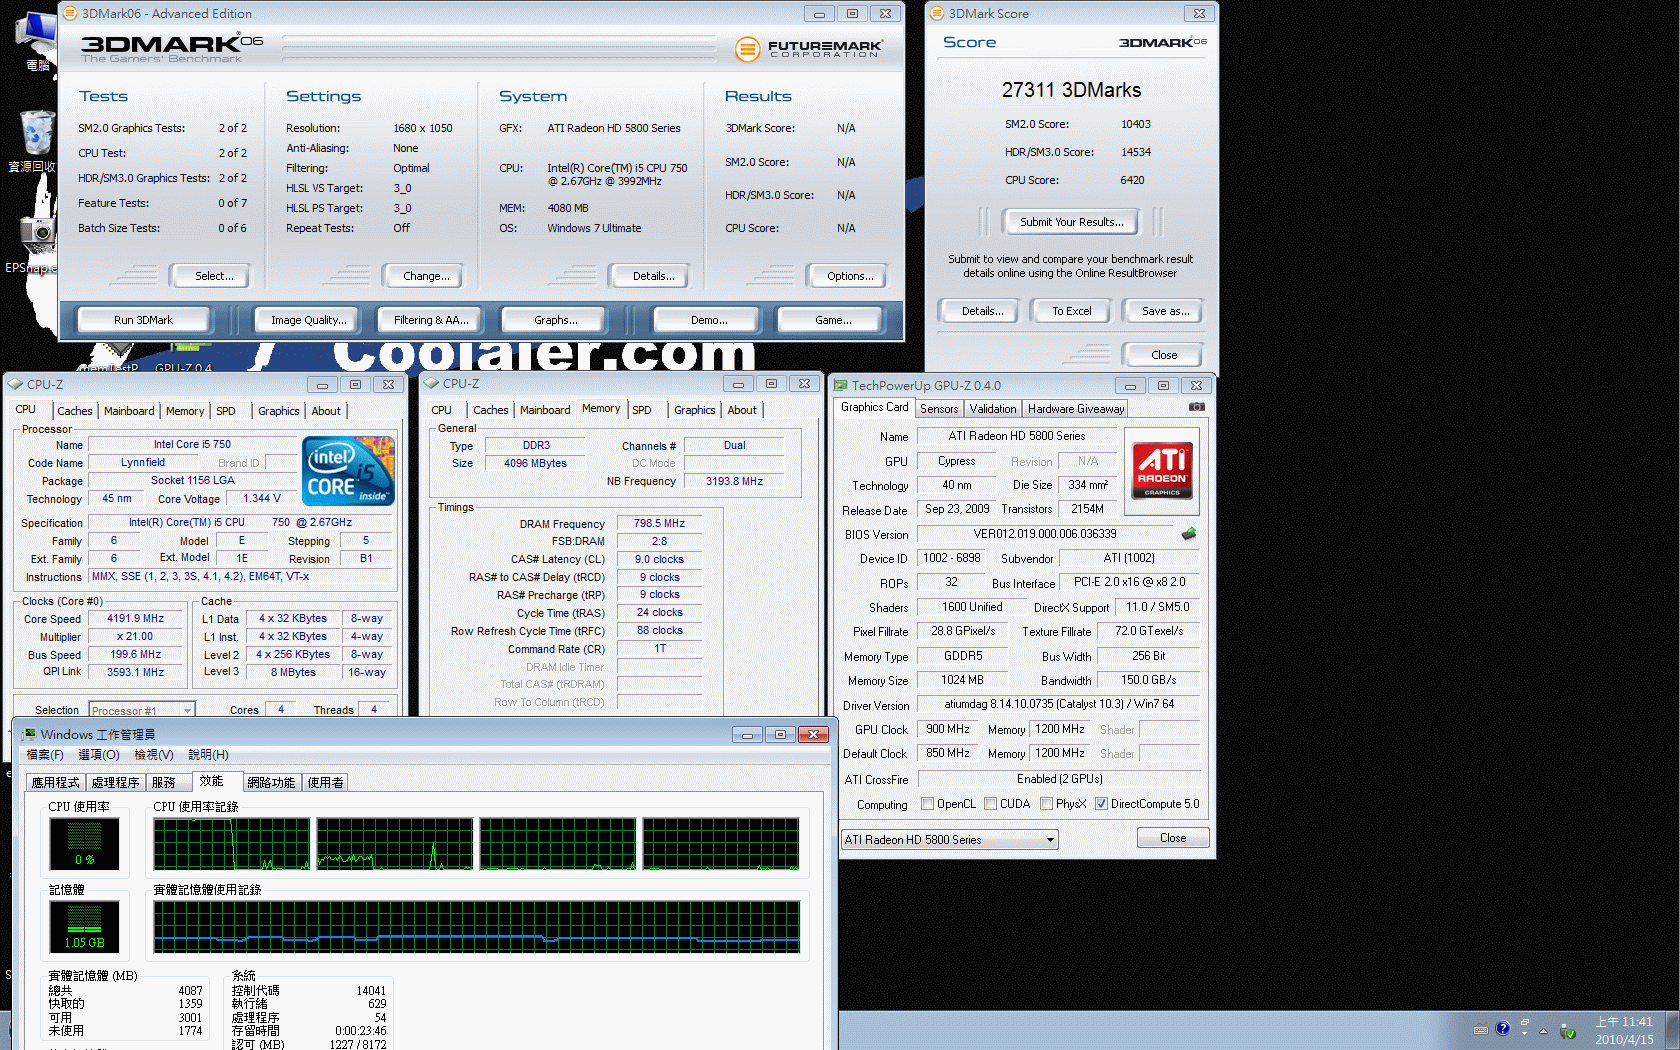Open the taskbar clock and date
Screen dimensions: 1680x1050
coord(1624,1031)
